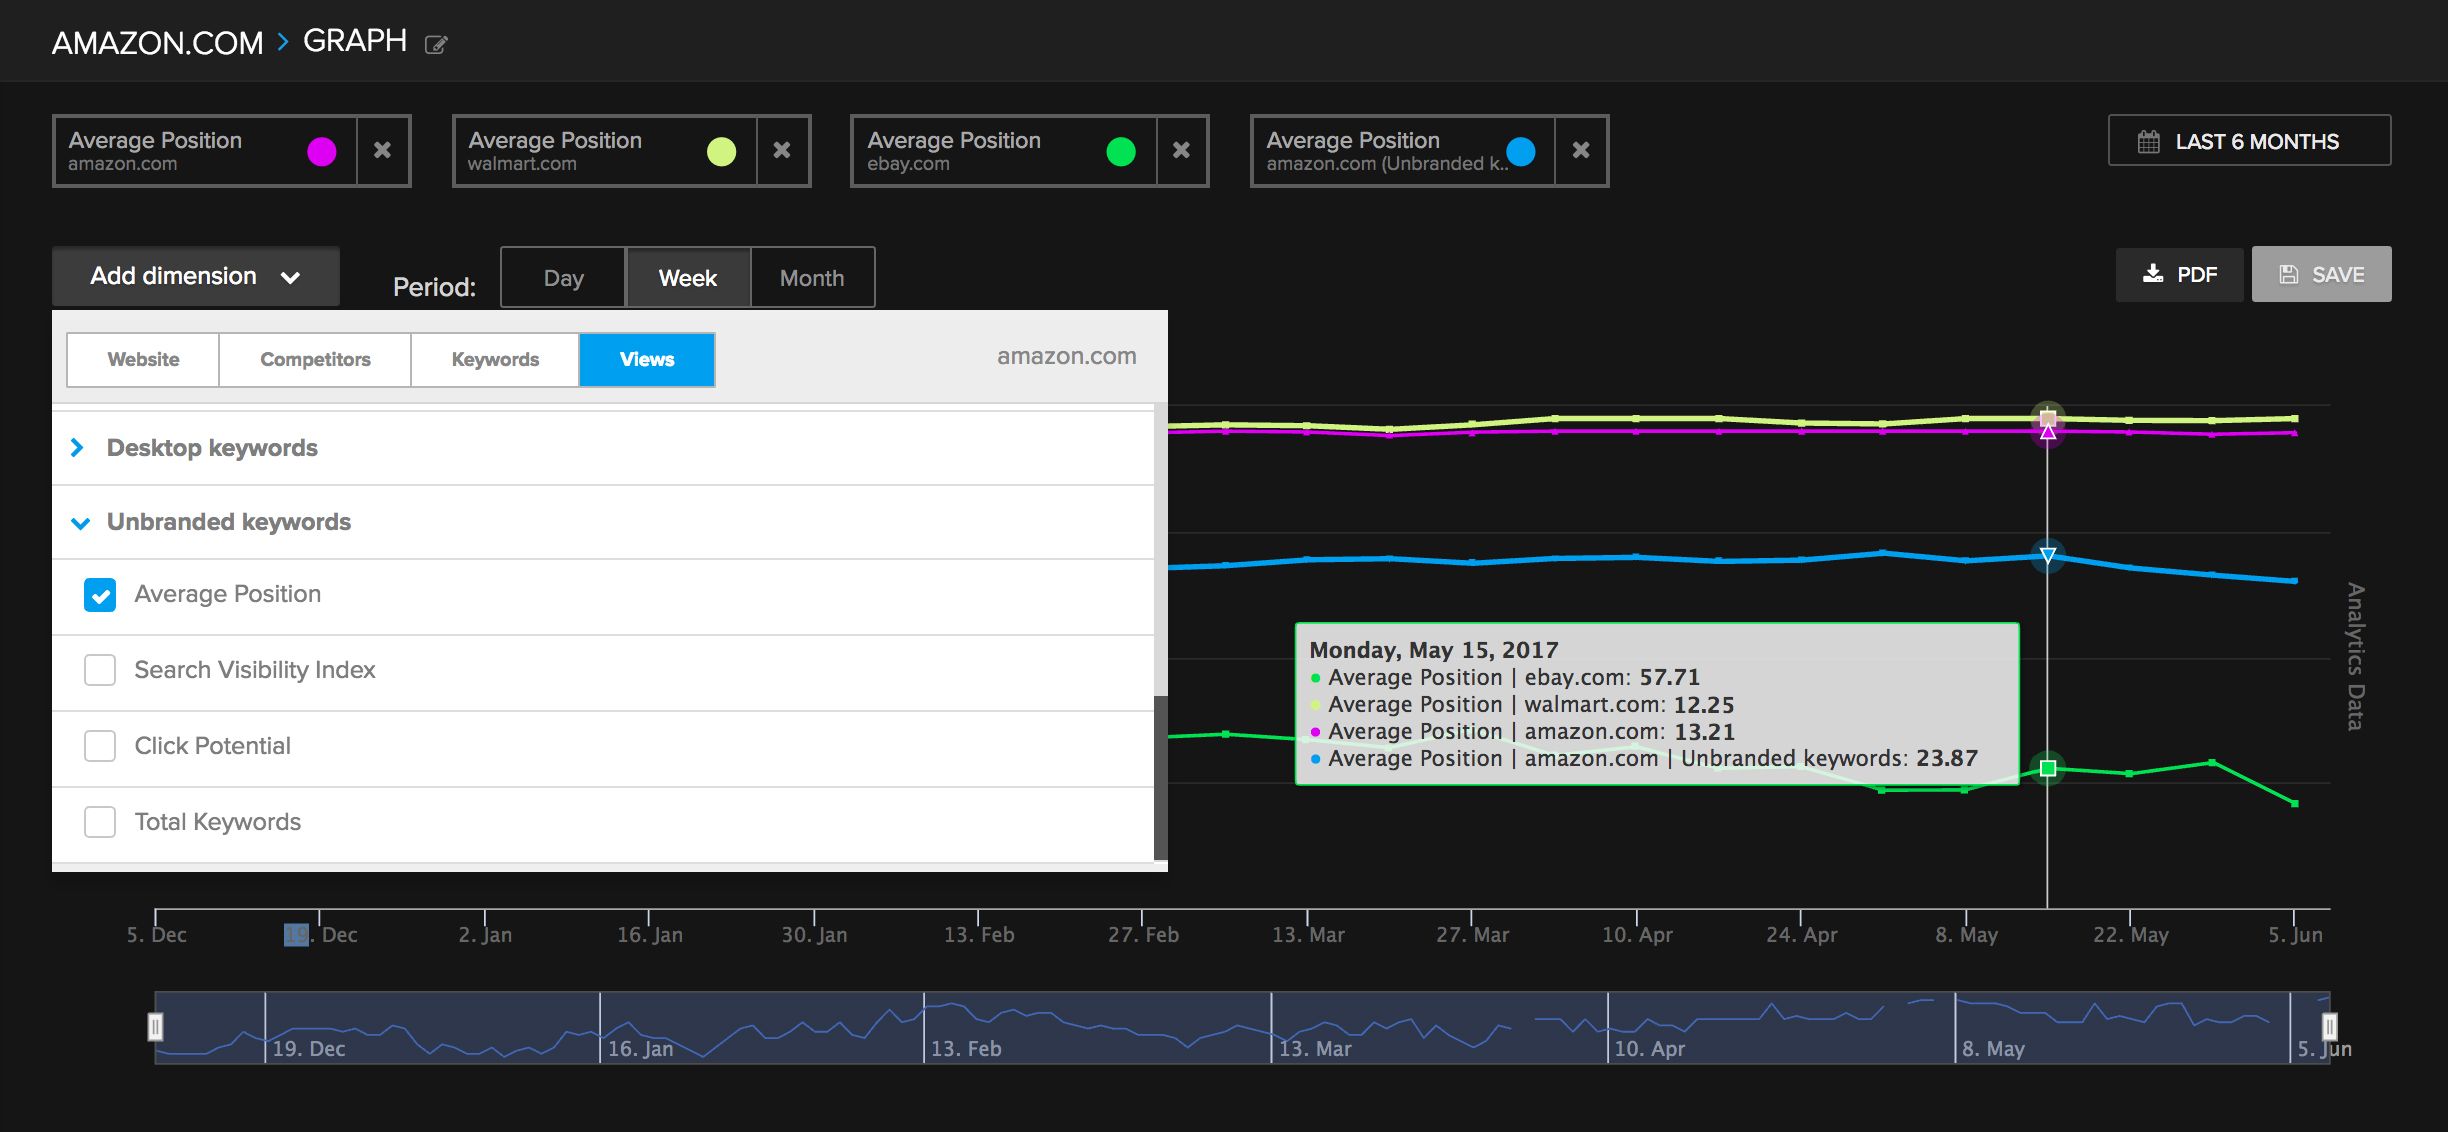Screen dimensions: 2448x1132
Task: Click the SAVE button
Action: pyautogui.click(x=2321, y=274)
